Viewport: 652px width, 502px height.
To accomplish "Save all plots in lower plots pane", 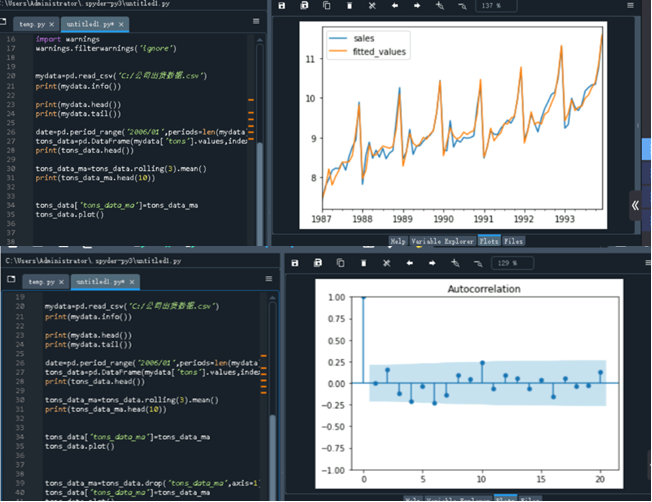I will (x=318, y=263).
